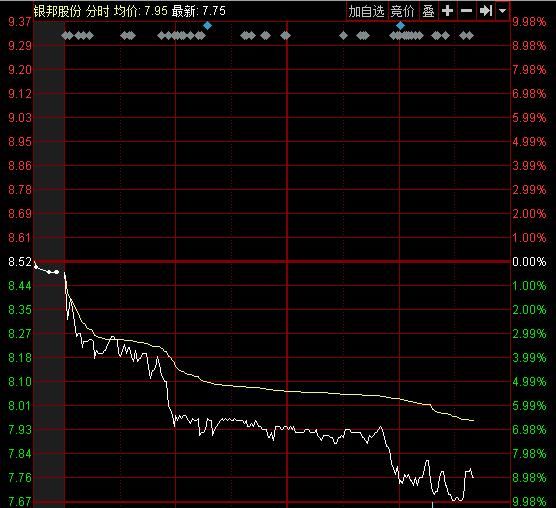Click the 均价 7.95 average price label
556x508 pixels.
click(141, 11)
